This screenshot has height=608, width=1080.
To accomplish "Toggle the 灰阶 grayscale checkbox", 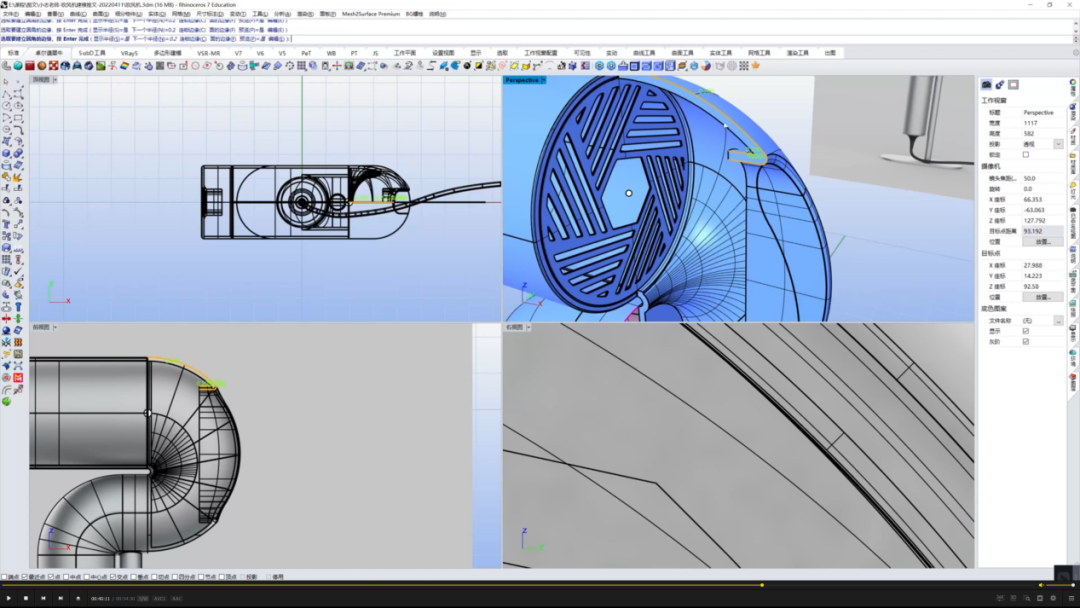I will pos(1026,342).
